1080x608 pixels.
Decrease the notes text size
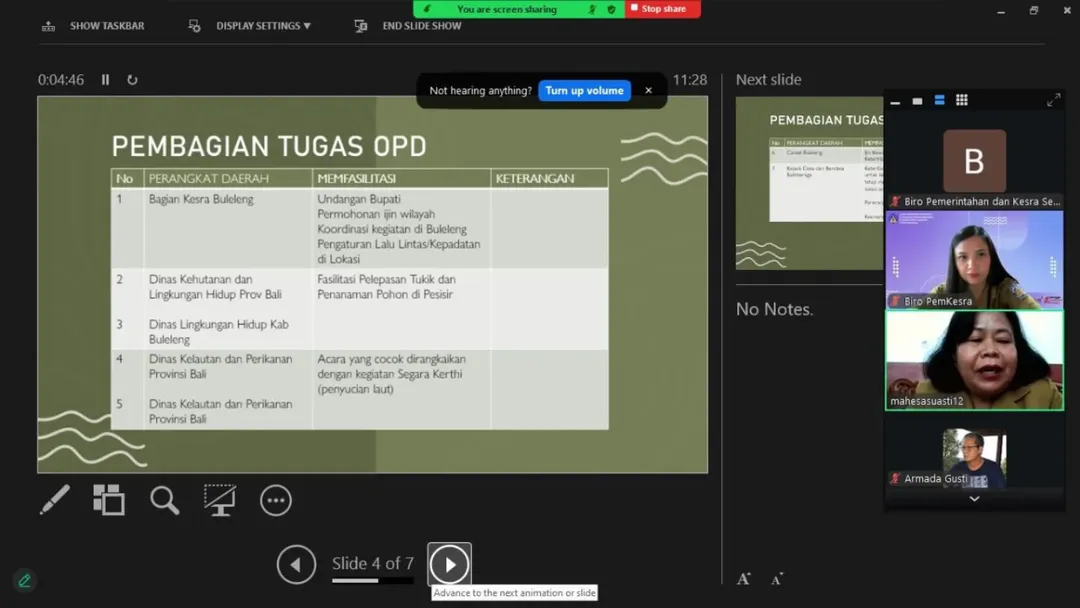point(777,579)
